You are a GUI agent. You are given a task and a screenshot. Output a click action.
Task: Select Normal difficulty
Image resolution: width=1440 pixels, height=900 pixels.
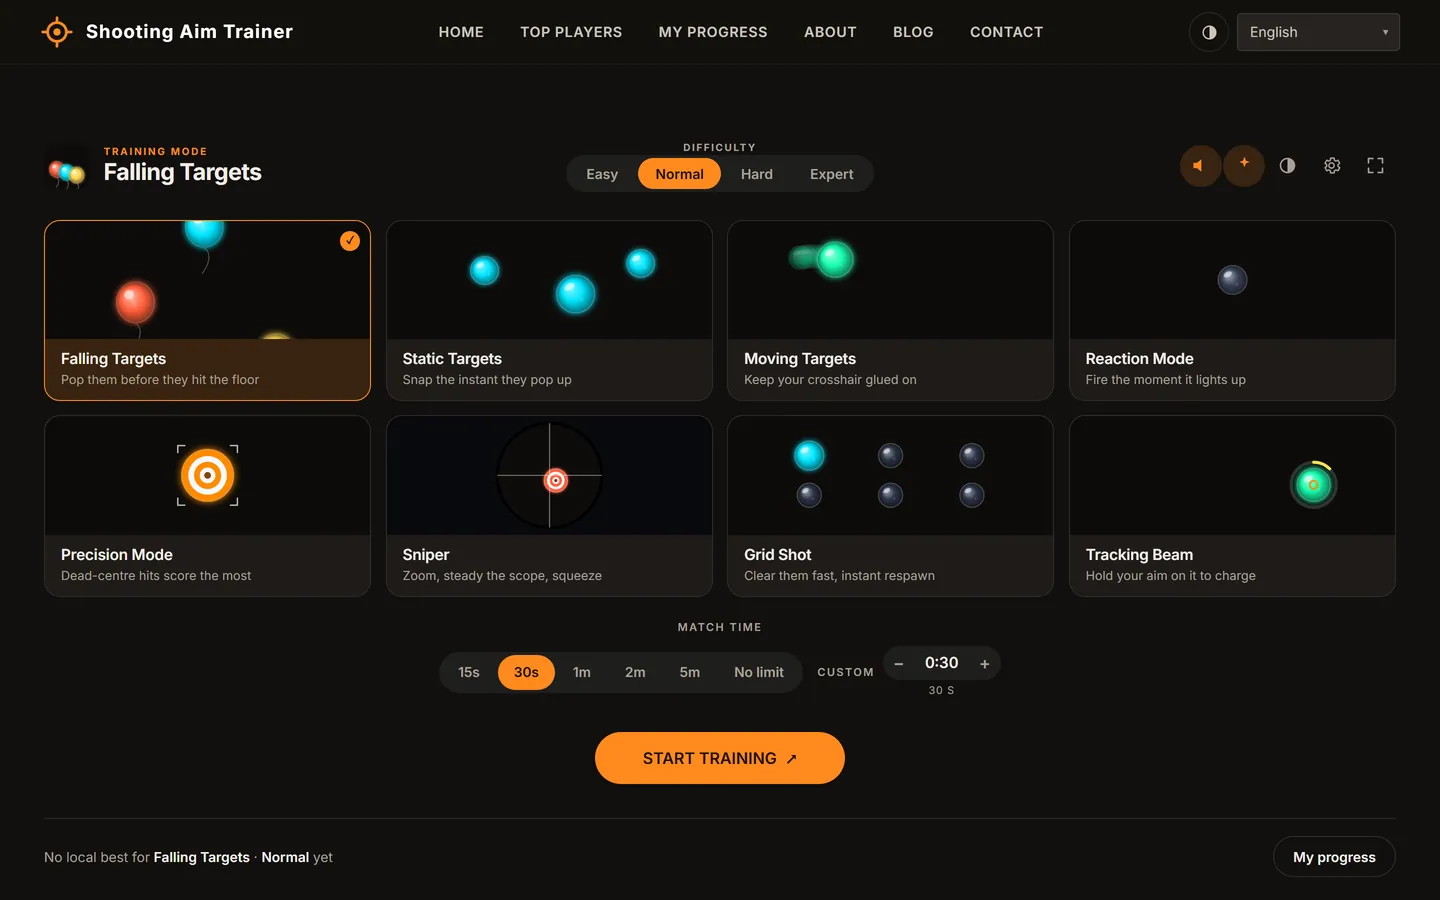click(680, 174)
